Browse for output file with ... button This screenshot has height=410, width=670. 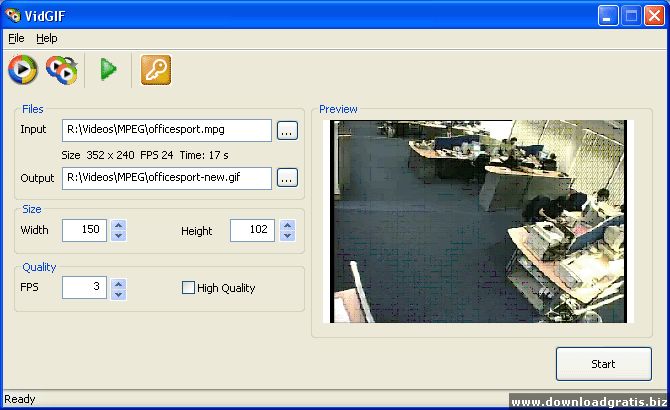tap(287, 178)
